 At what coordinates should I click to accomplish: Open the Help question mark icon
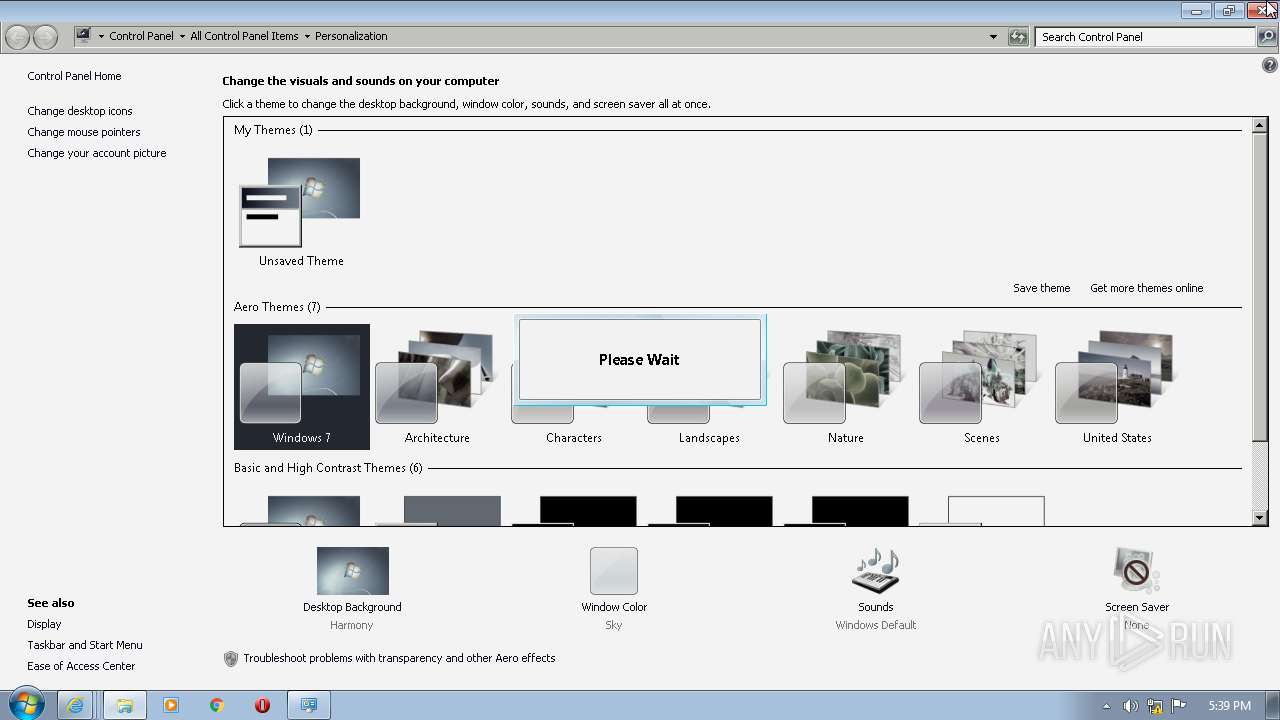click(1270, 65)
